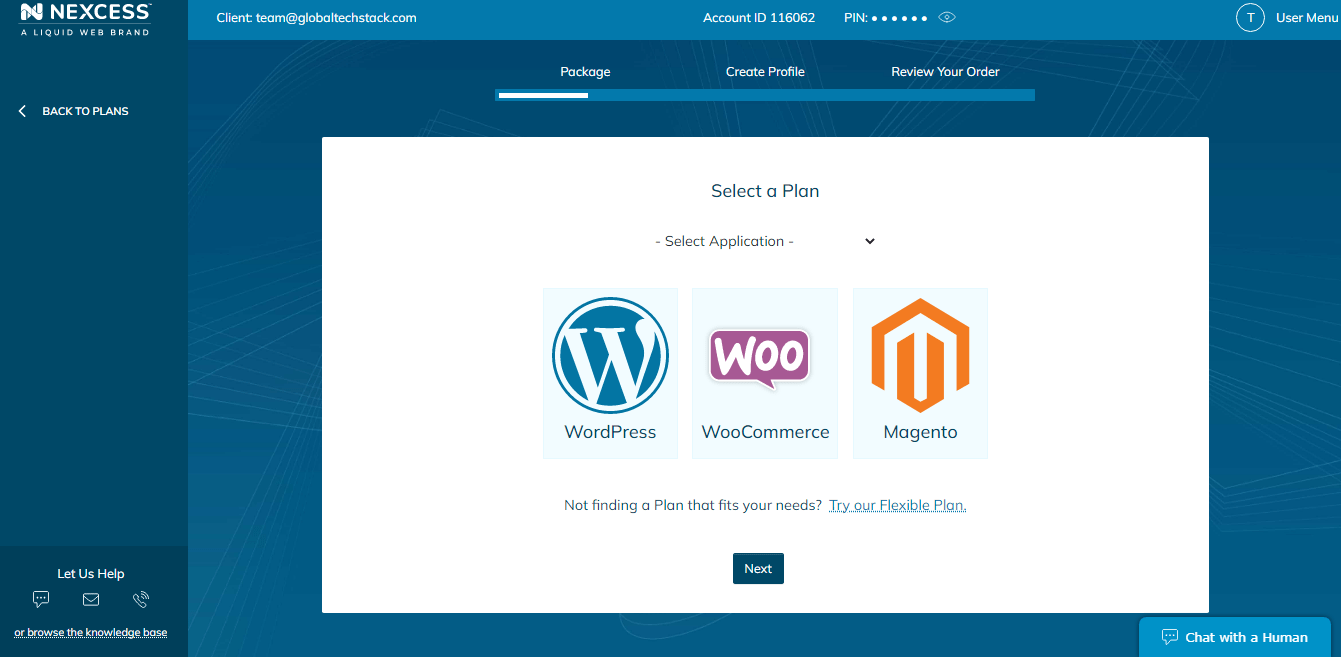Select the WooCommerce plan card
This screenshot has height=657, width=1341.
click(765, 373)
